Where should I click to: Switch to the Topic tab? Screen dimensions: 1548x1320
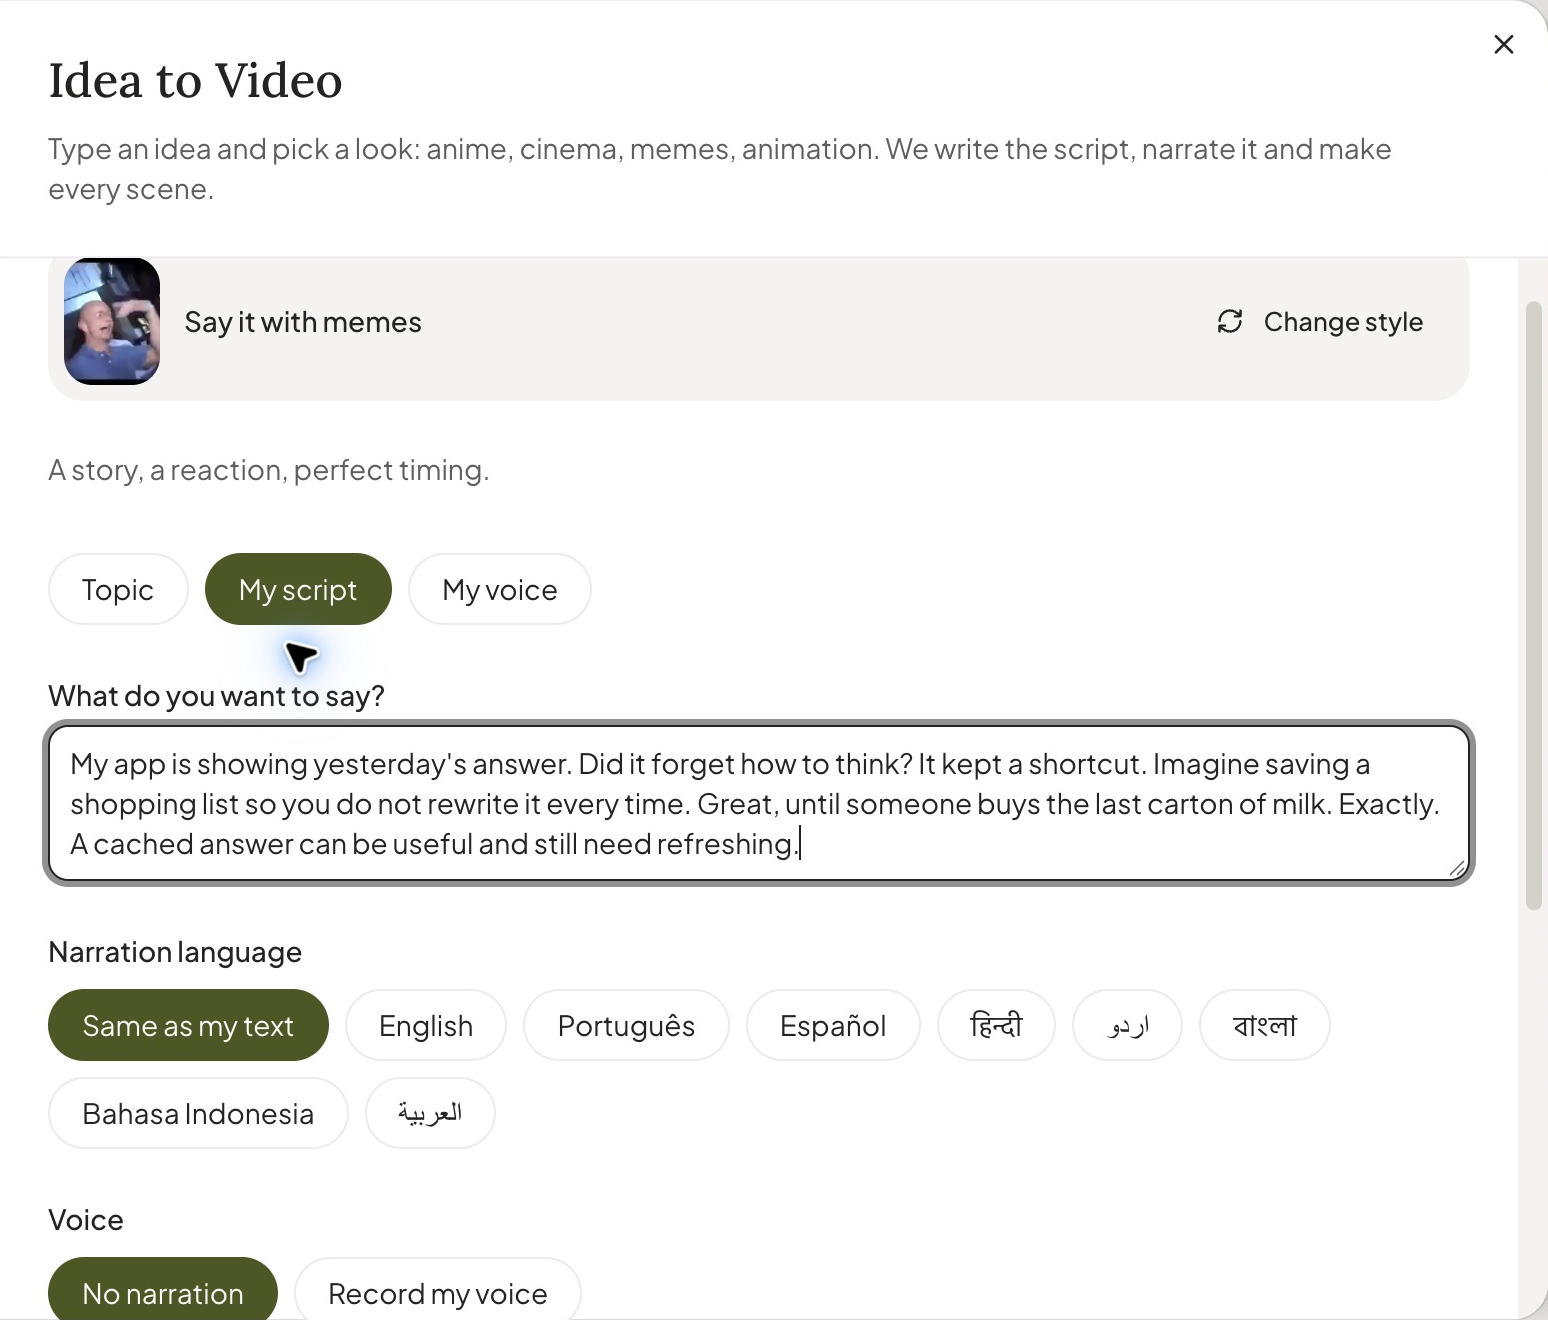click(118, 589)
